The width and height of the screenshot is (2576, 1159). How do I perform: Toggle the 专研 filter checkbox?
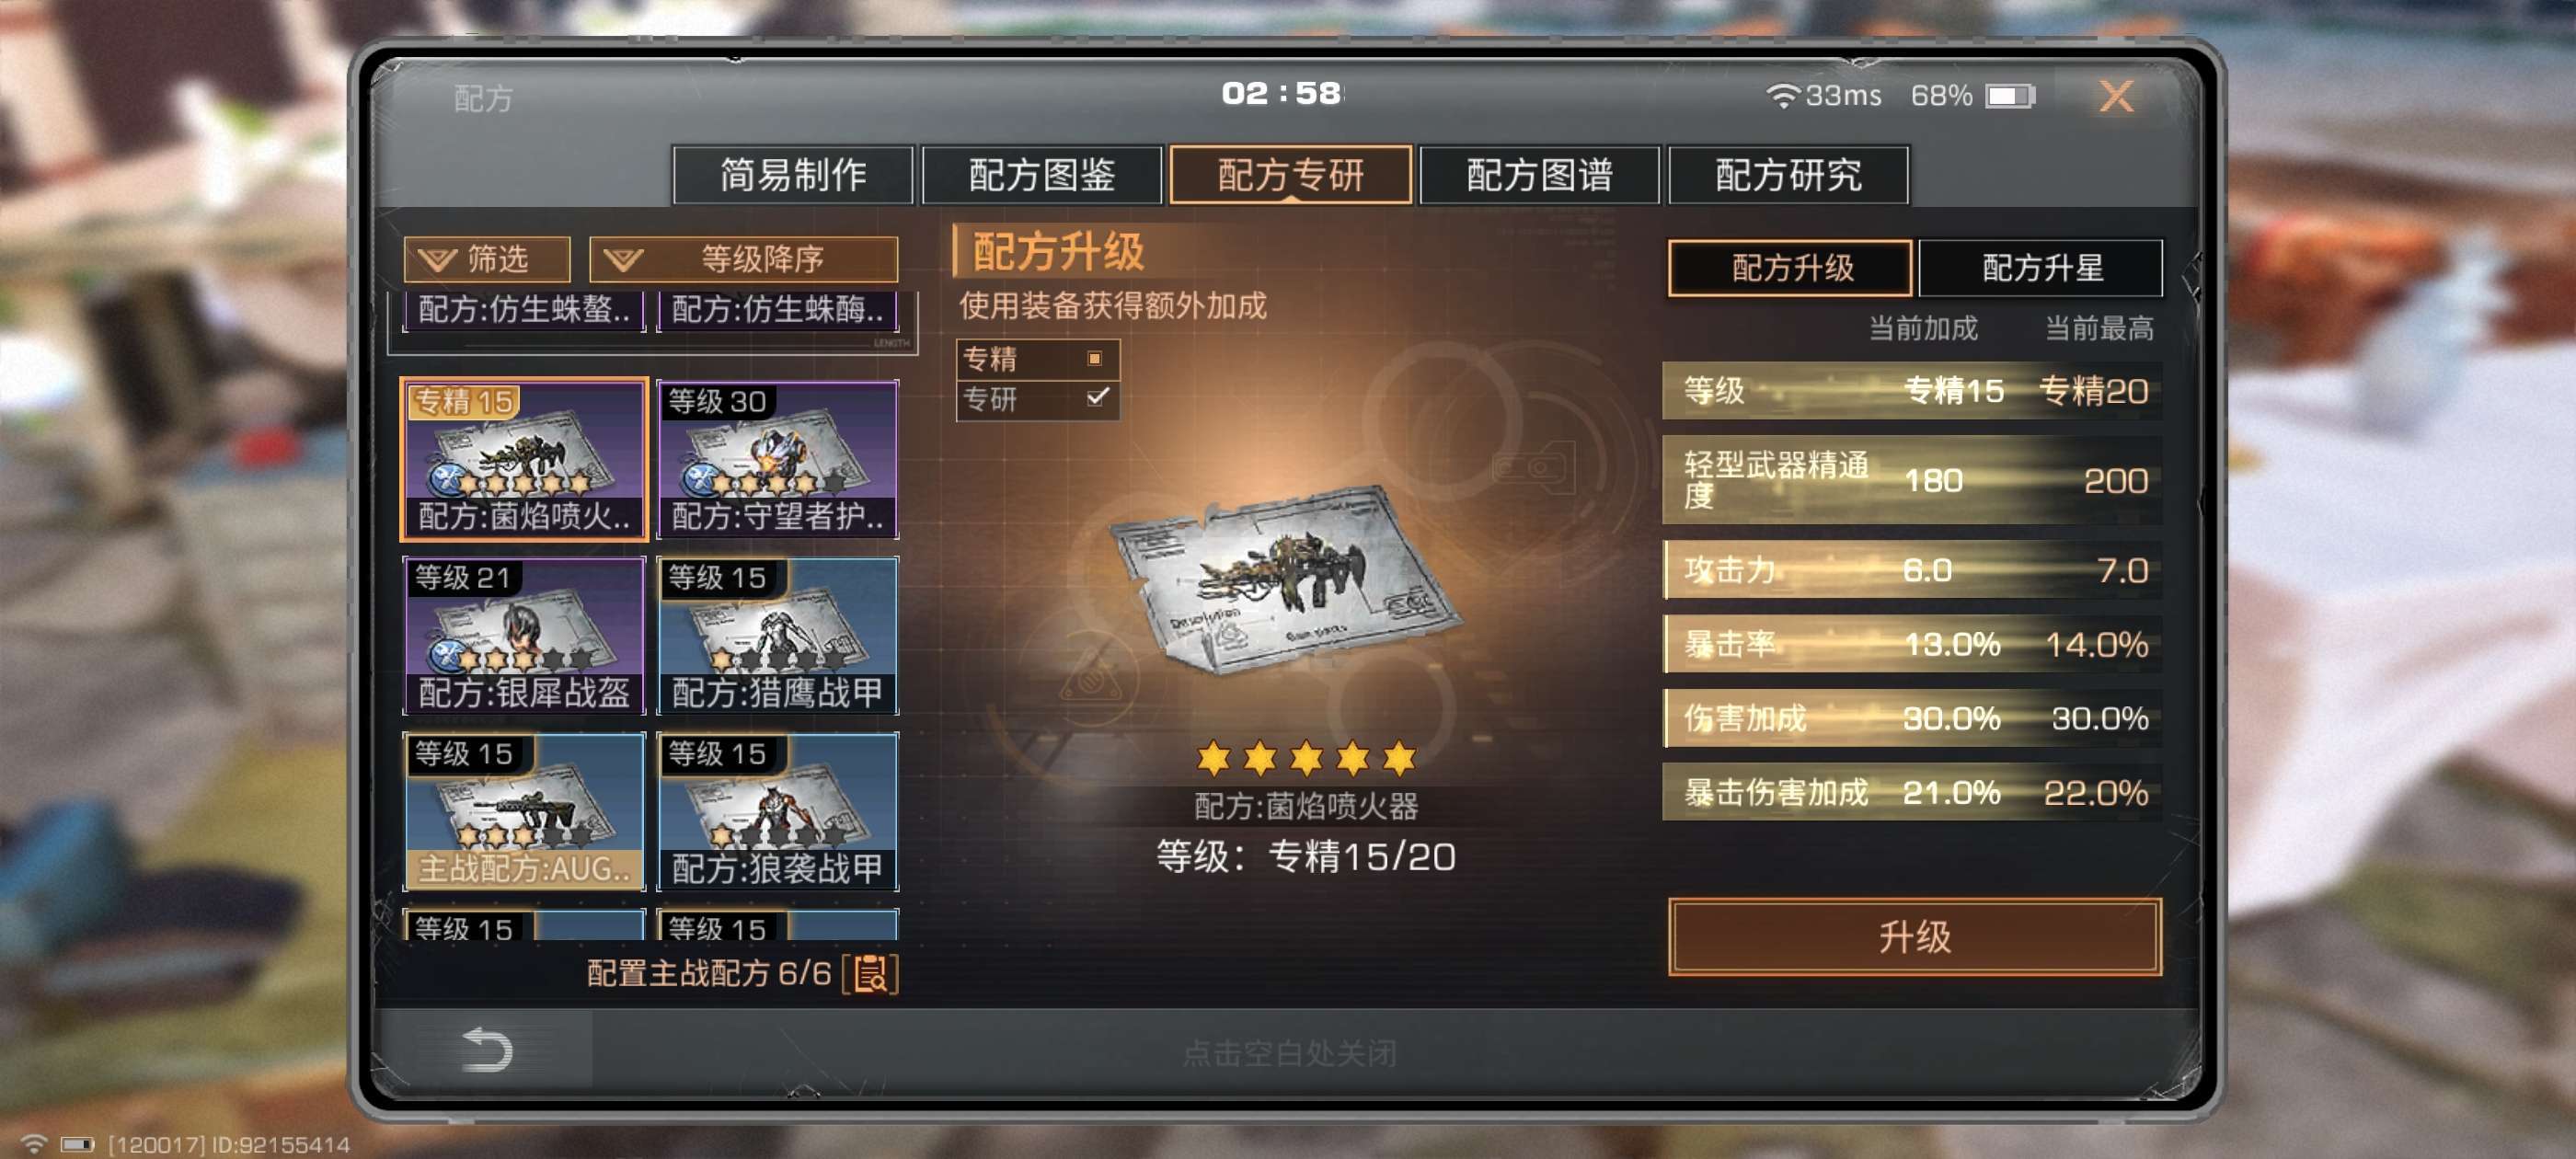tap(1097, 397)
